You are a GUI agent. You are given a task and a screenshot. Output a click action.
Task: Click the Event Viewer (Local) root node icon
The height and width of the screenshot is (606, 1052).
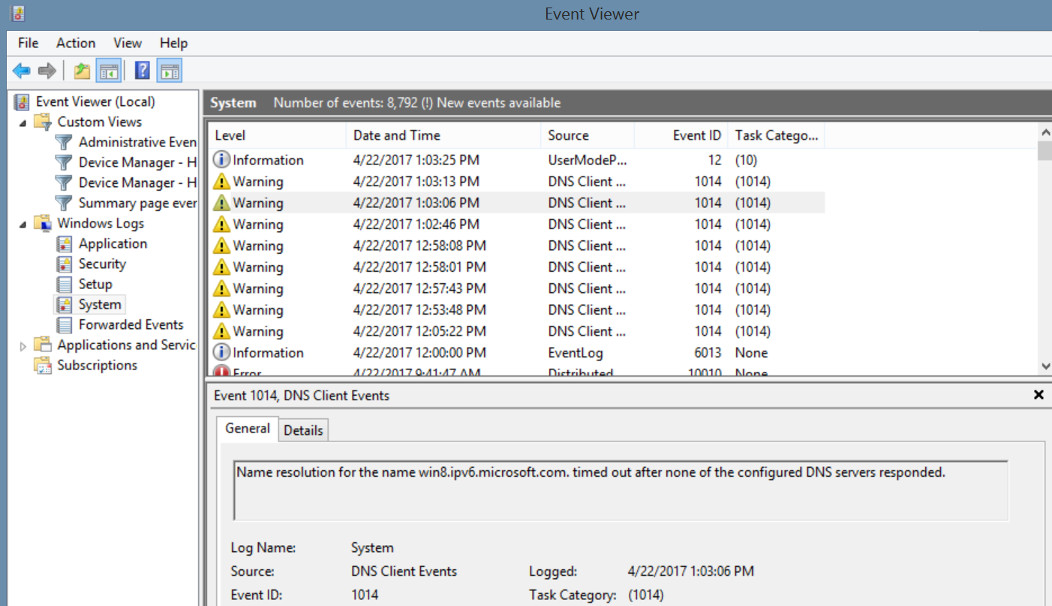pos(22,102)
